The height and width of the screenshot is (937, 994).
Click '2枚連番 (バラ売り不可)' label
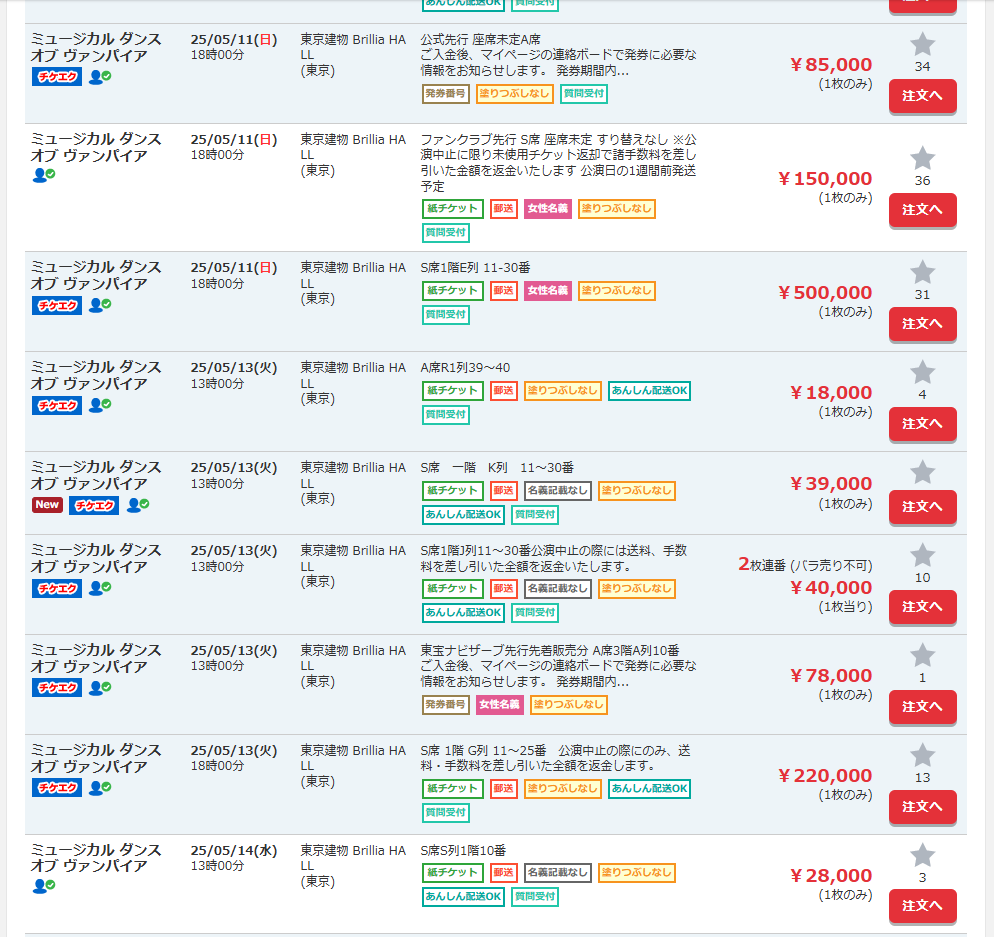(x=805, y=564)
